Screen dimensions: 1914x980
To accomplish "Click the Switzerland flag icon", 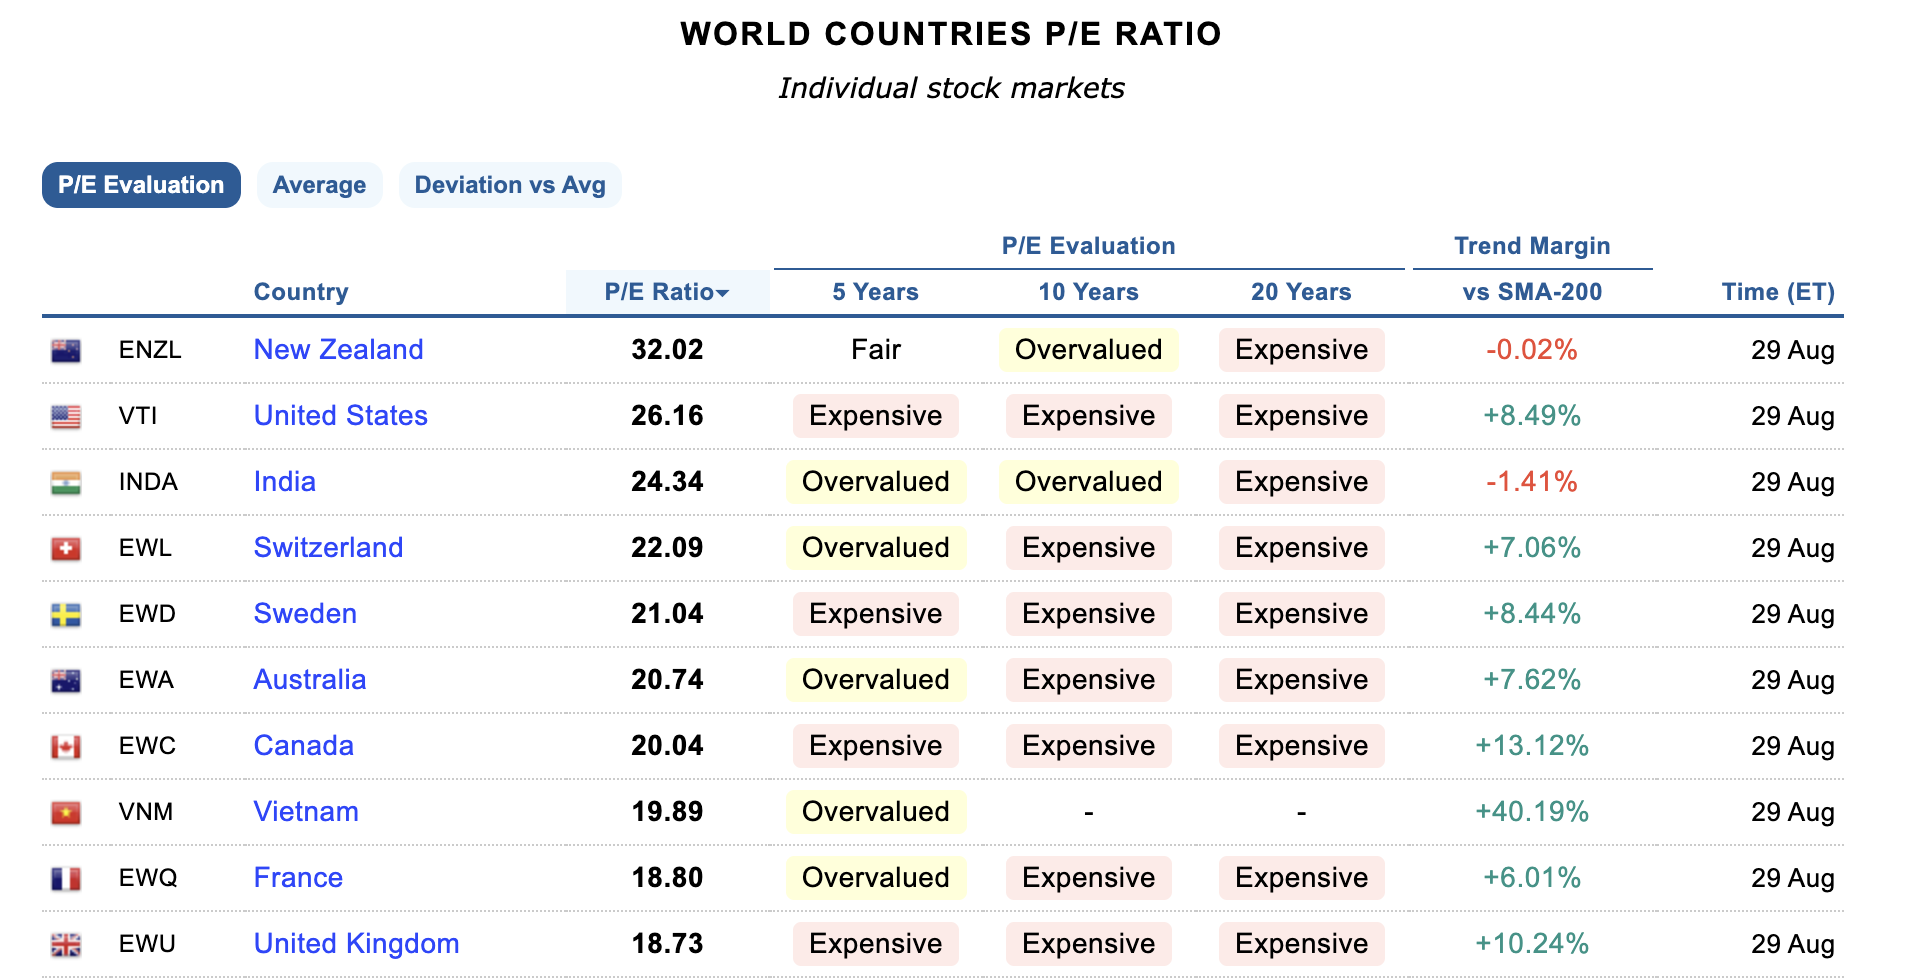I will pyautogui.click(x=66, y=549).
